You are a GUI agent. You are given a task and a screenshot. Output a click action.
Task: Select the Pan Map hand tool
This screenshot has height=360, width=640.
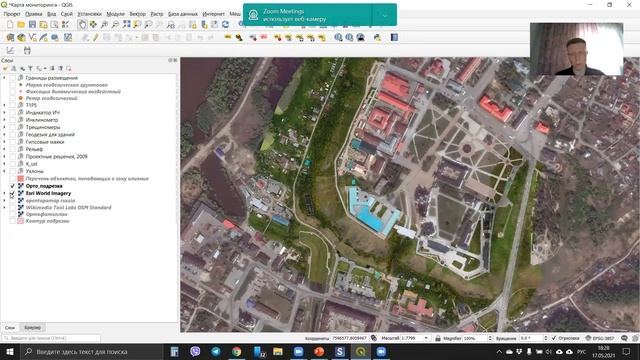[82, 24]
